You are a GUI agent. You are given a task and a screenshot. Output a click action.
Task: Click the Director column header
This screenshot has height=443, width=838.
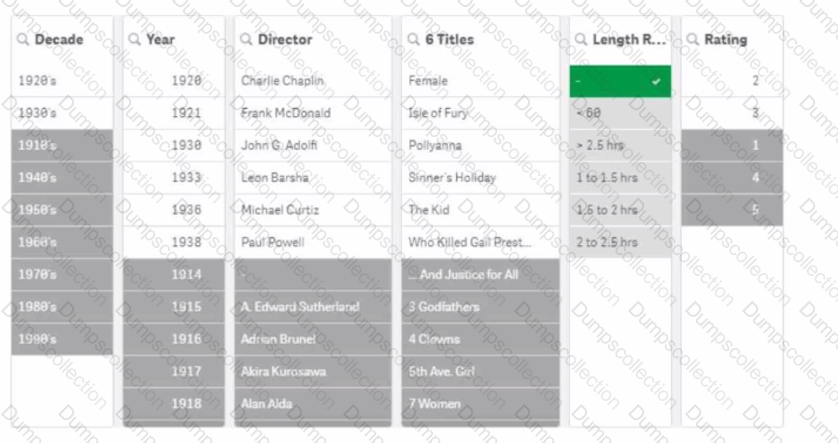coord(285,40)
